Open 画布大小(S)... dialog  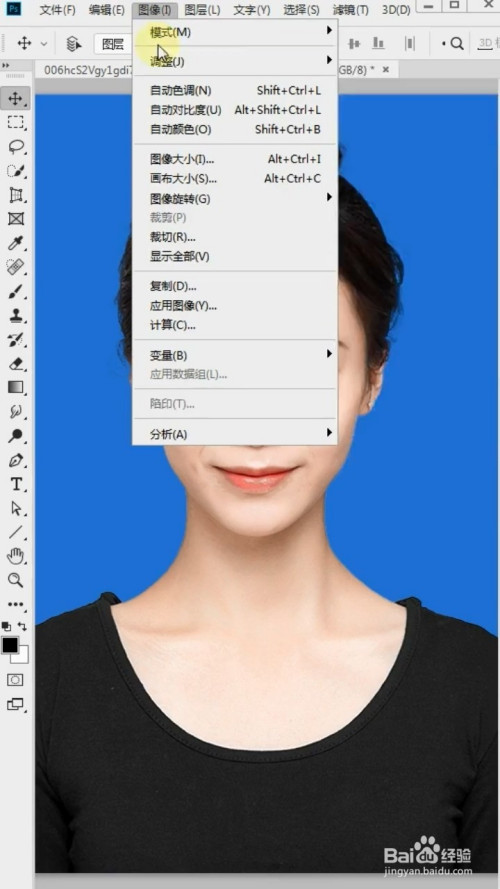235,179
